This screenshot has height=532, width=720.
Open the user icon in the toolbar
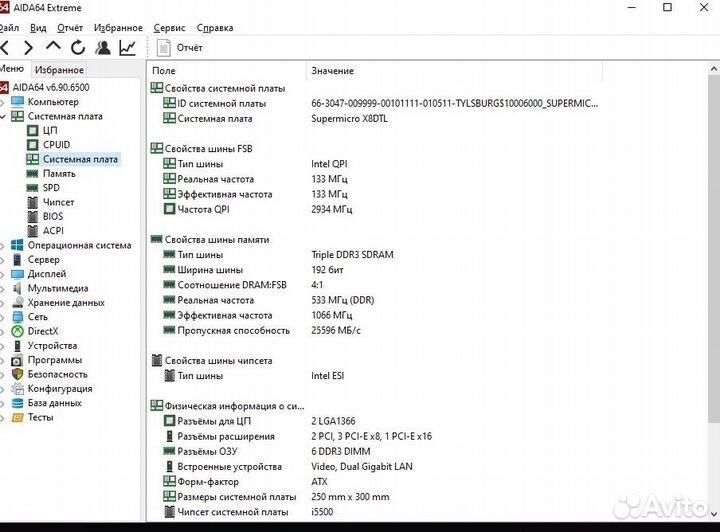click(103, 47)
